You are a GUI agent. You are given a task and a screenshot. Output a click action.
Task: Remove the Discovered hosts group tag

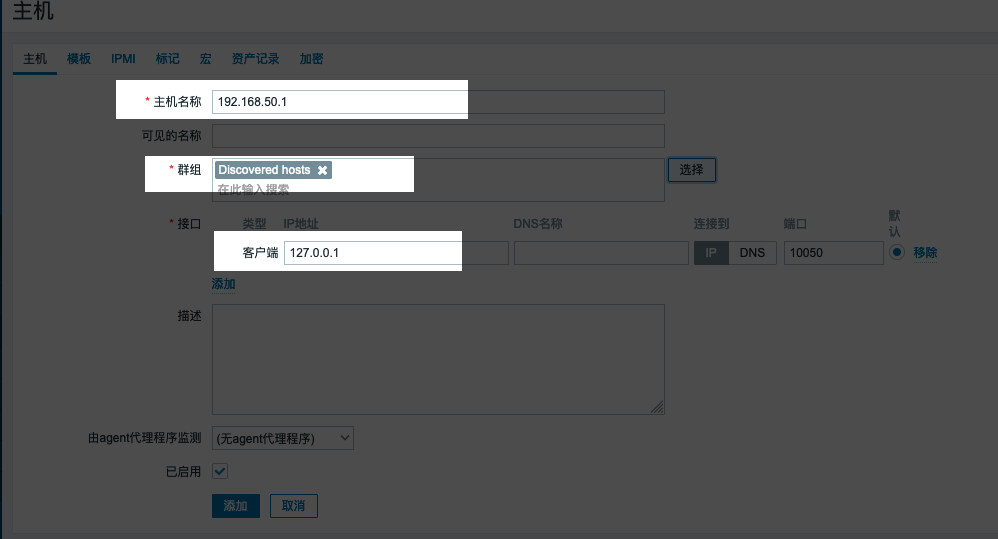[x=323, y=170]
